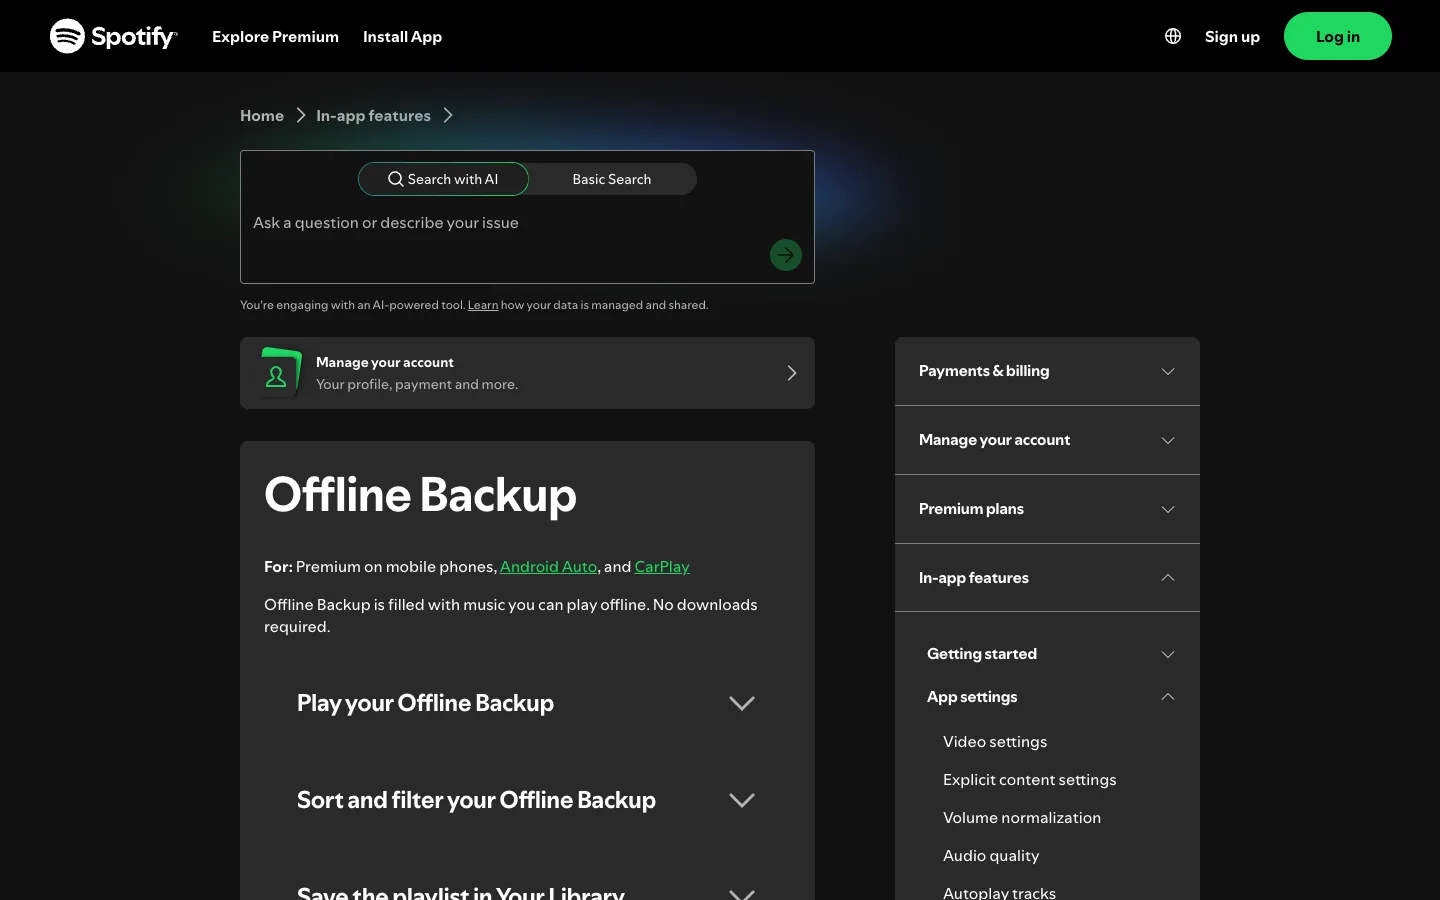Expand Manage your account sidebar section
This screenshot has width=1440, height=900.
coord(1047,440)
